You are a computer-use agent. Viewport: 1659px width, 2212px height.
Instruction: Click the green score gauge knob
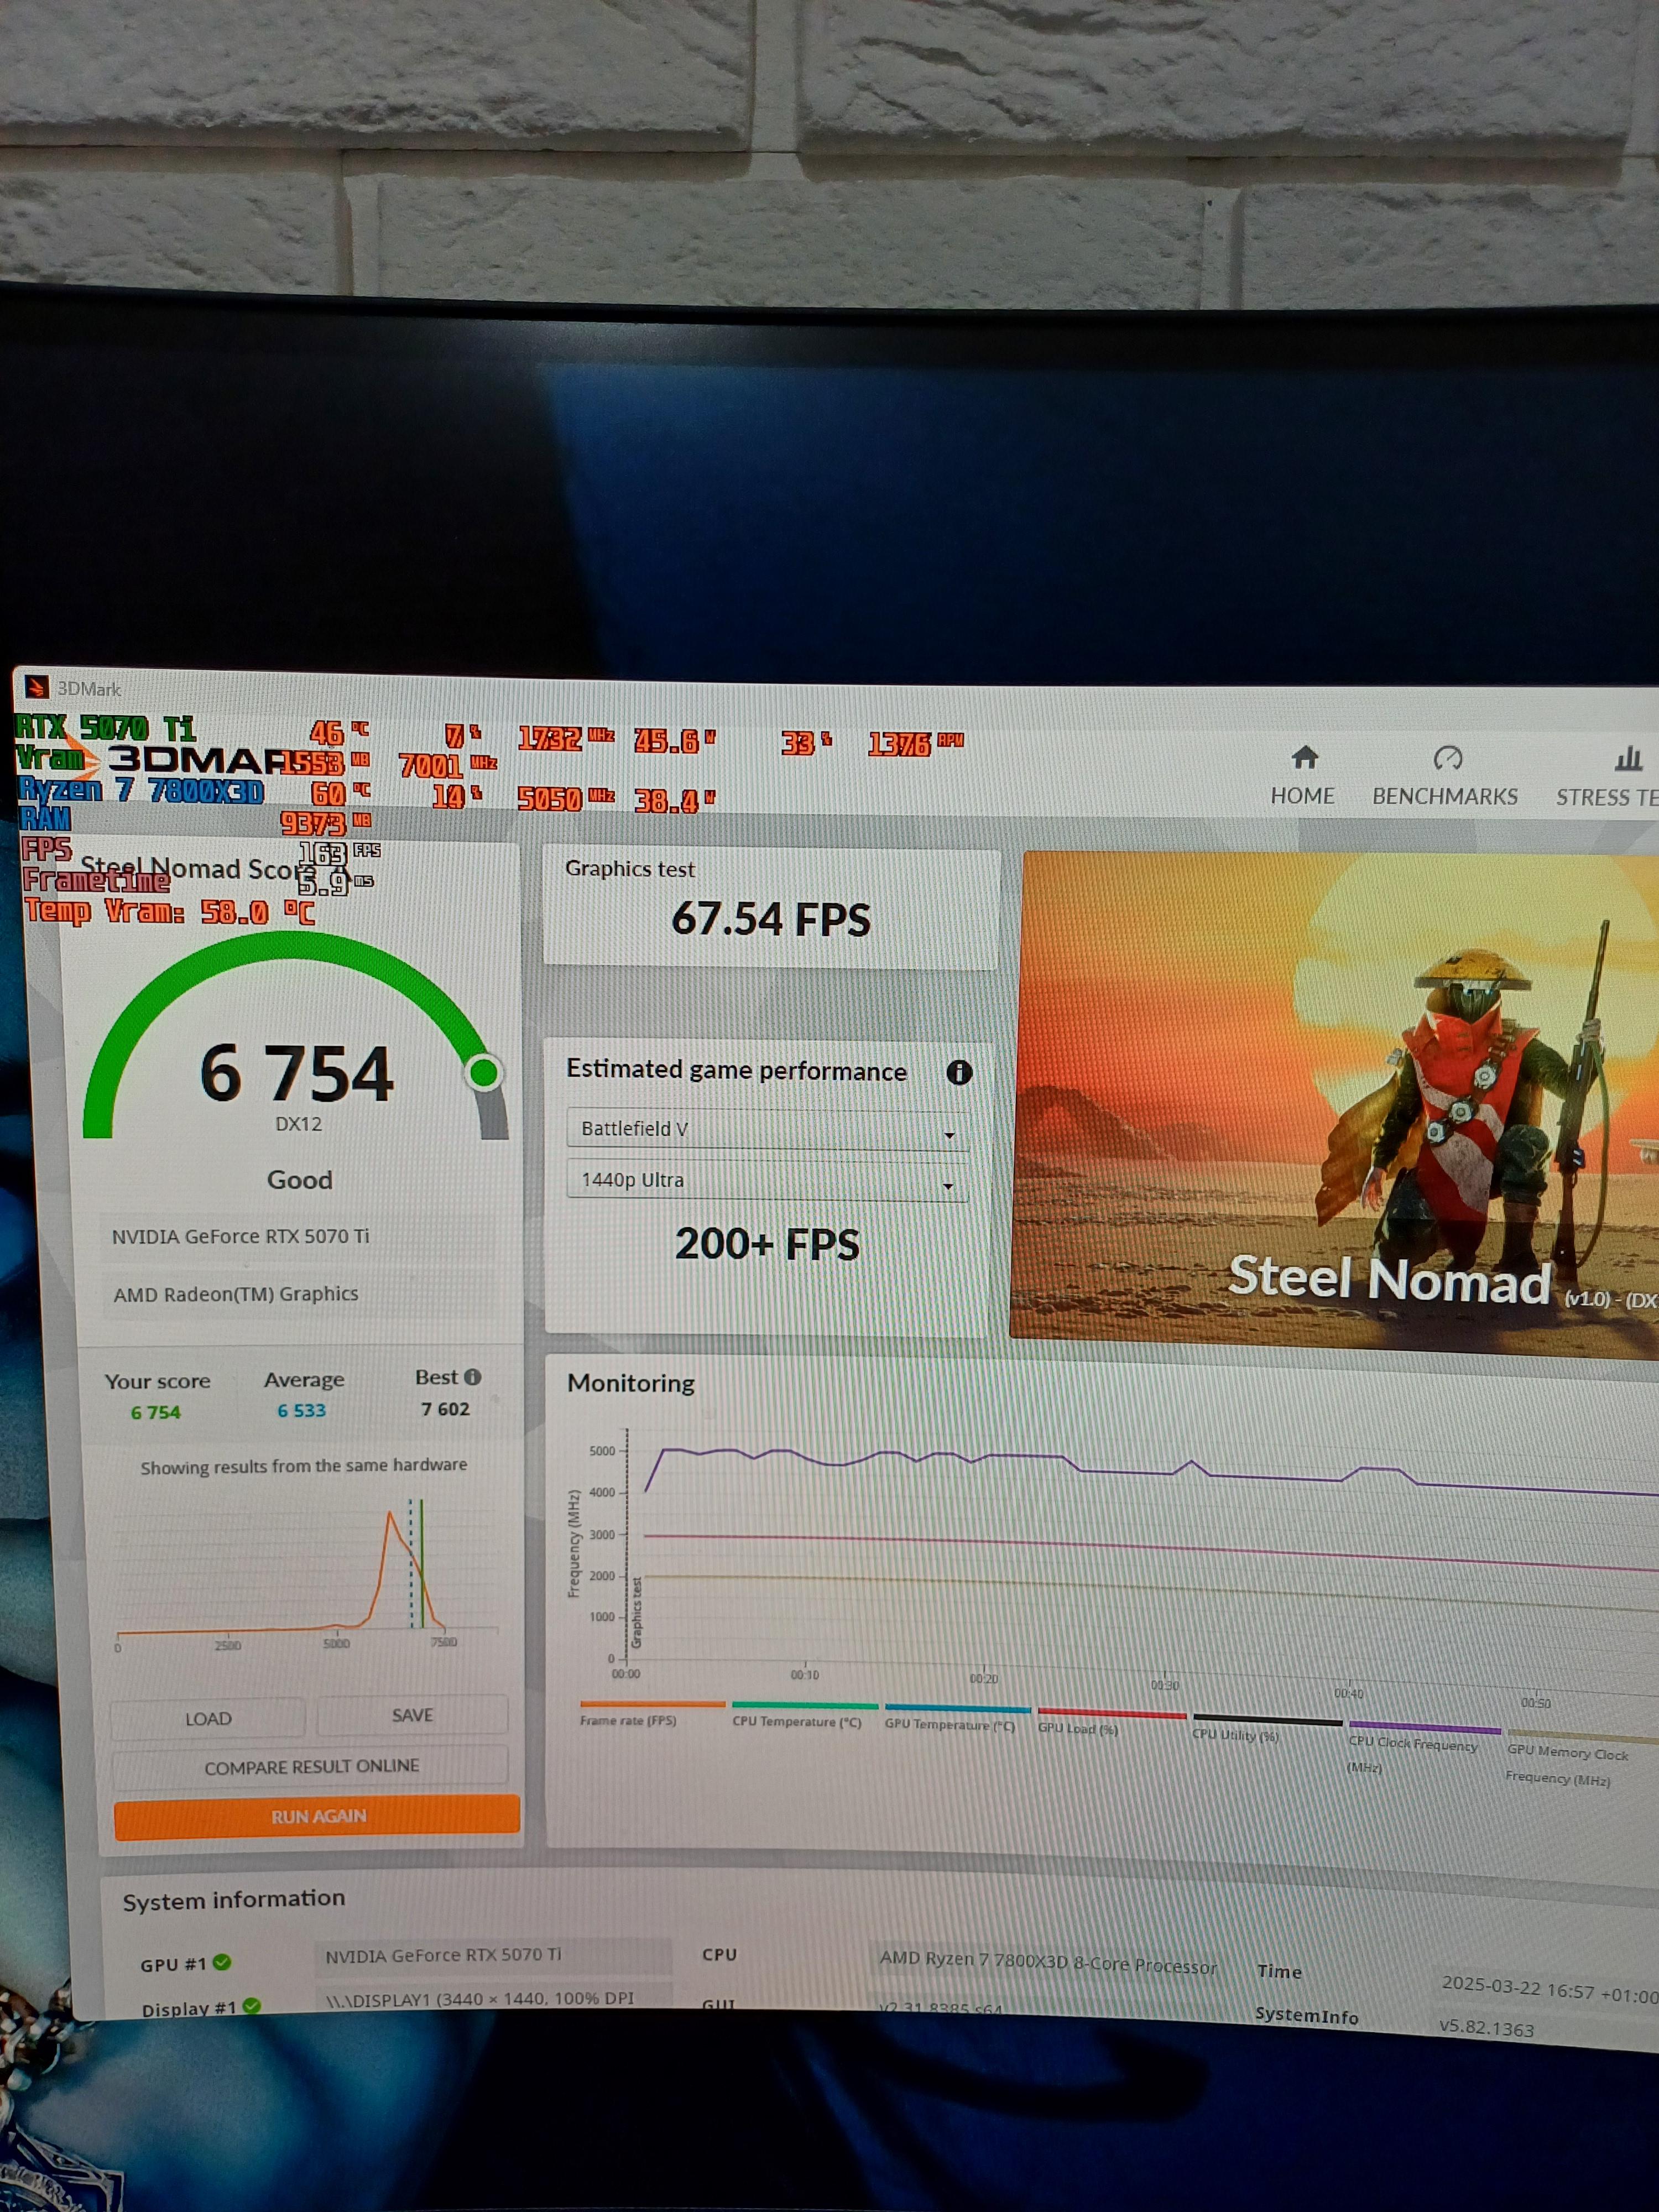[484, 1073]
